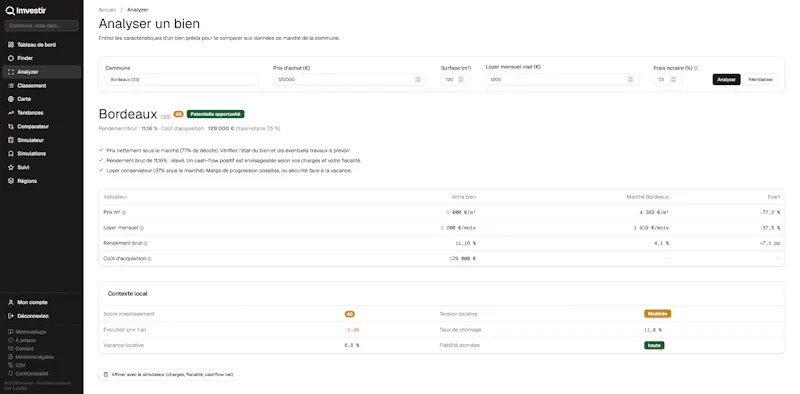Click the Analyzer breadcrumb text
Image resolution: width=800 pixels, height=394 pixels.
(x=138, y=10)
